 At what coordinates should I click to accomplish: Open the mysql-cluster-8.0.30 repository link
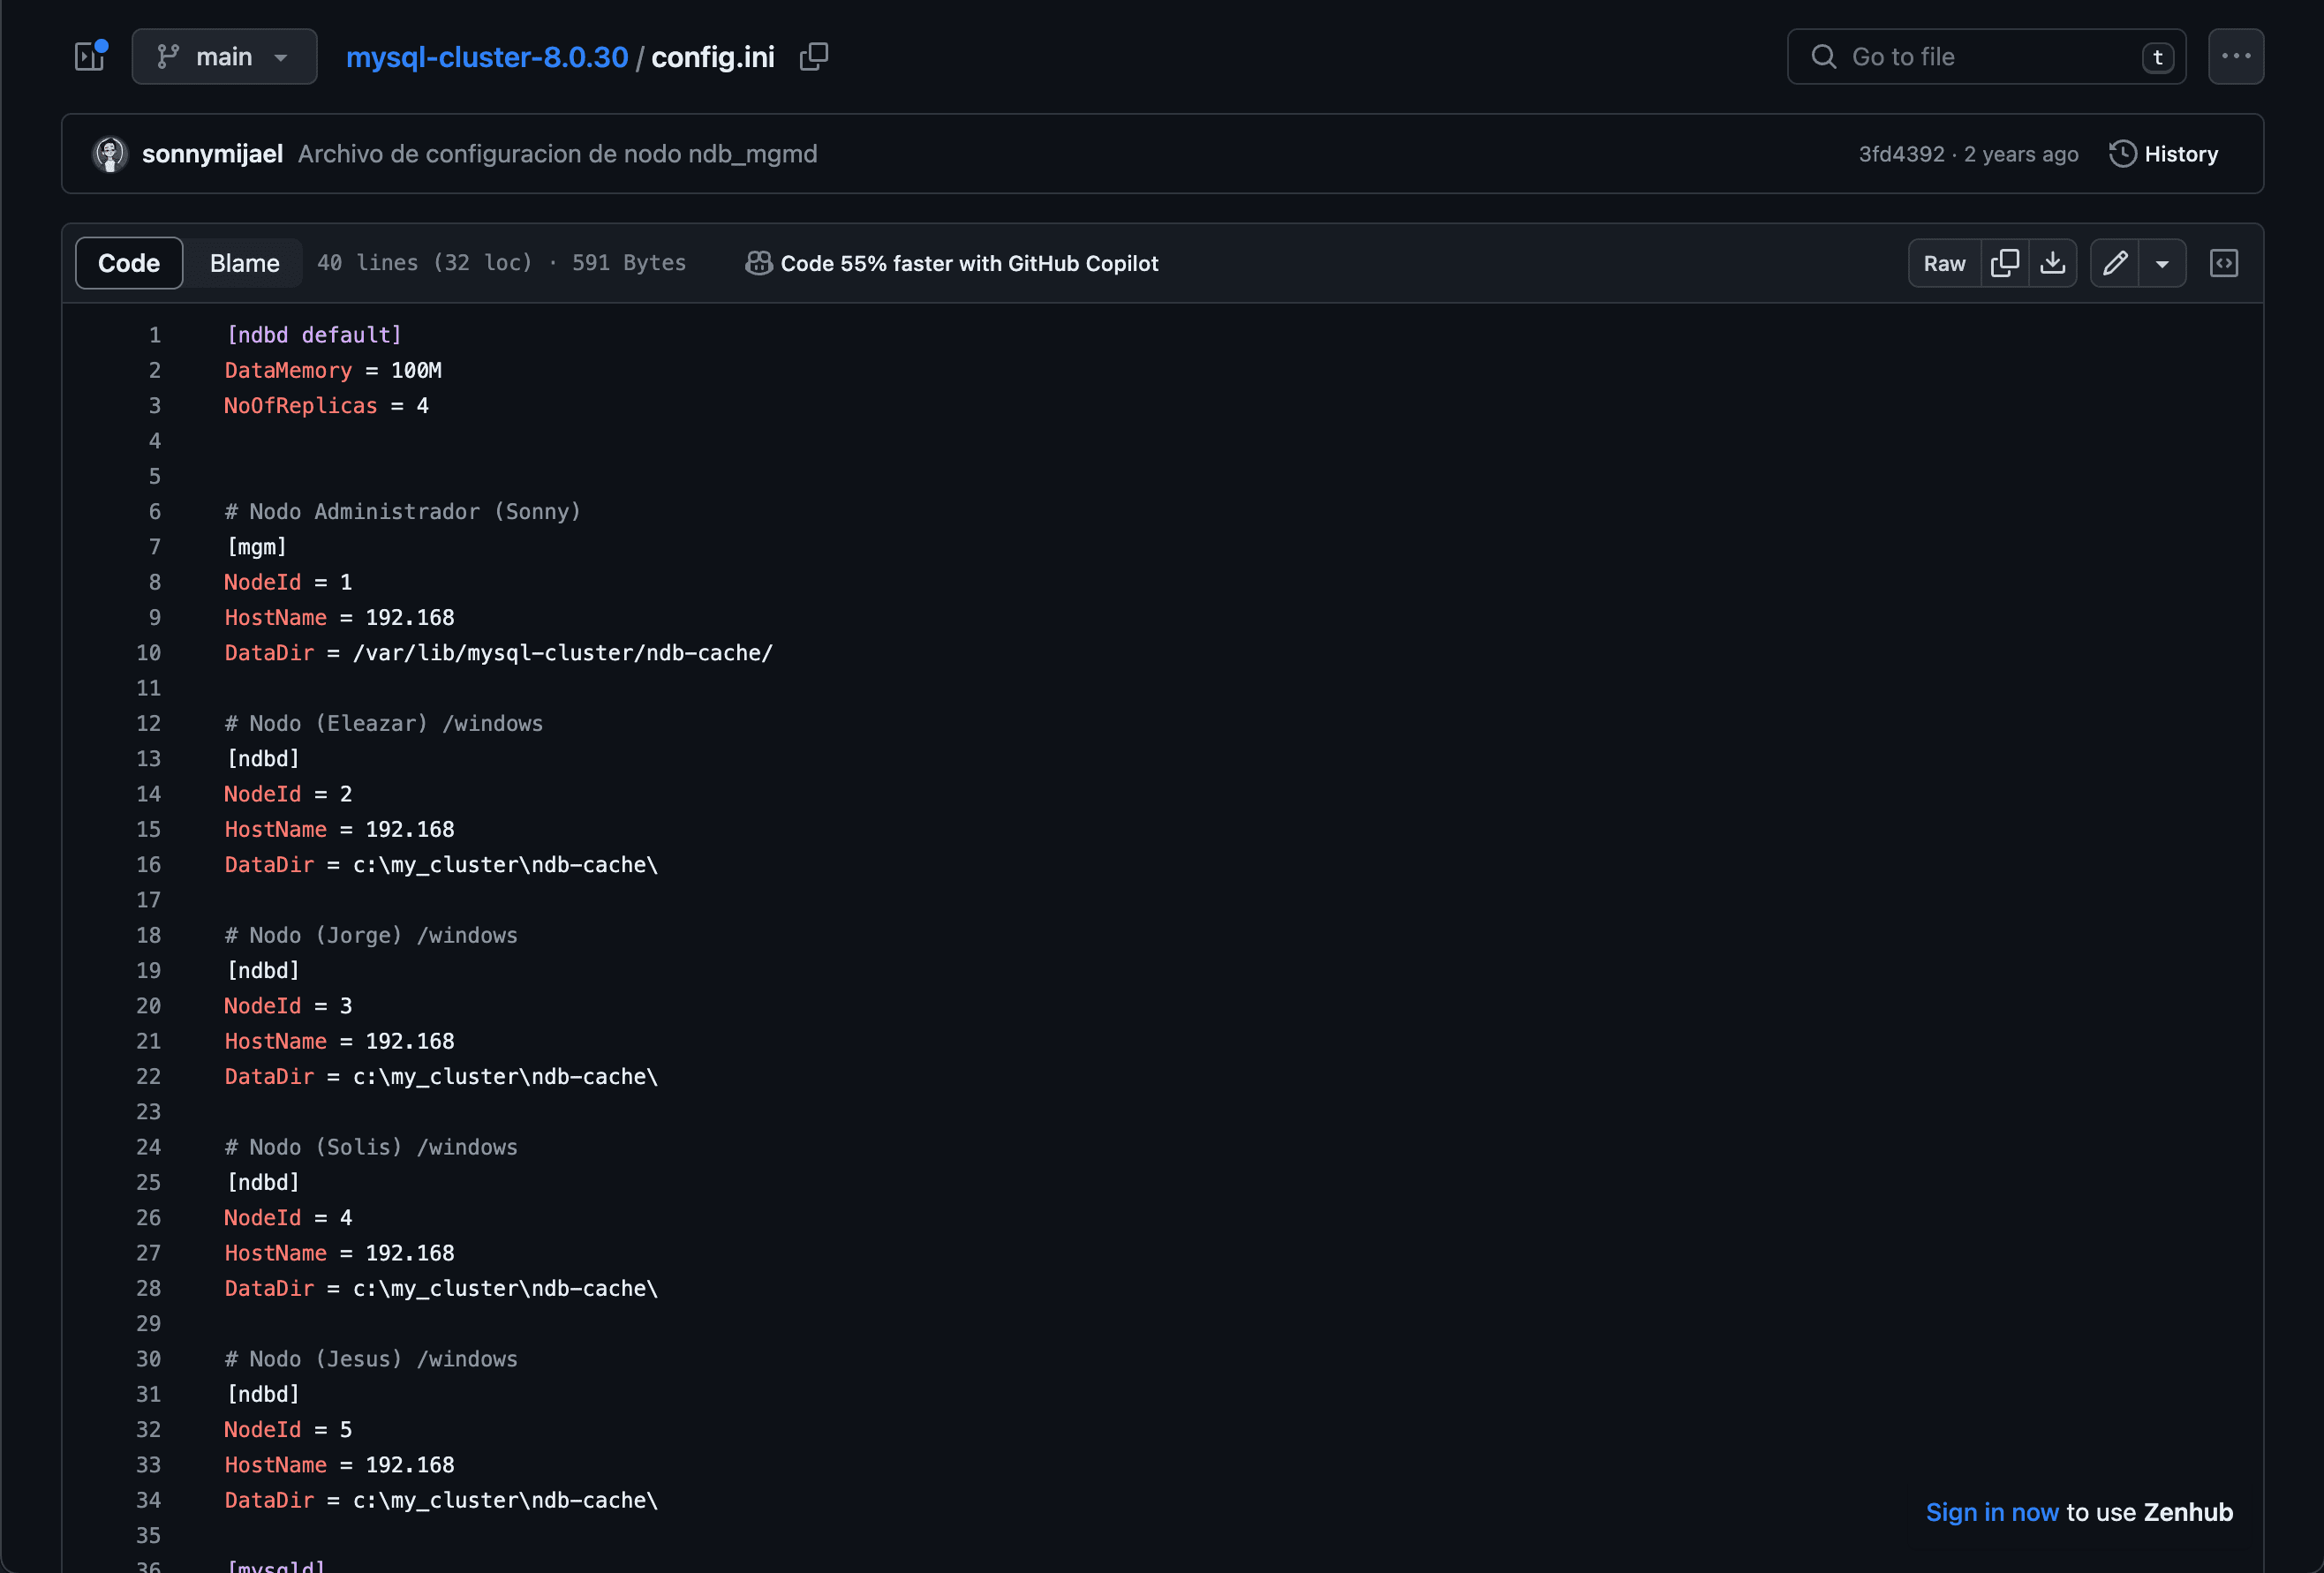coord(487,57)
